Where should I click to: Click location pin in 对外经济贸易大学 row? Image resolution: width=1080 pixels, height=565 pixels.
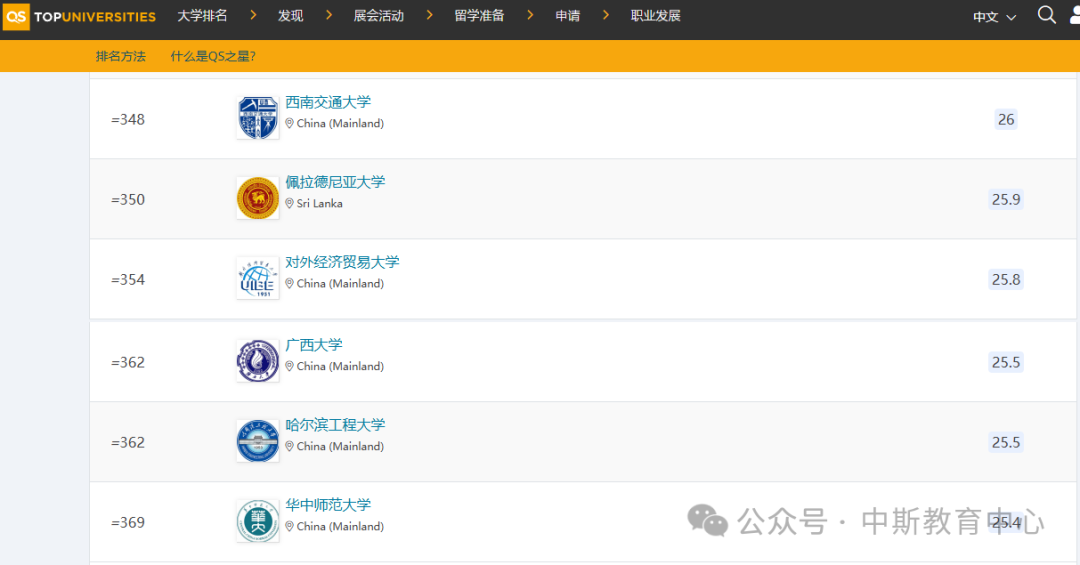point(289,283)
